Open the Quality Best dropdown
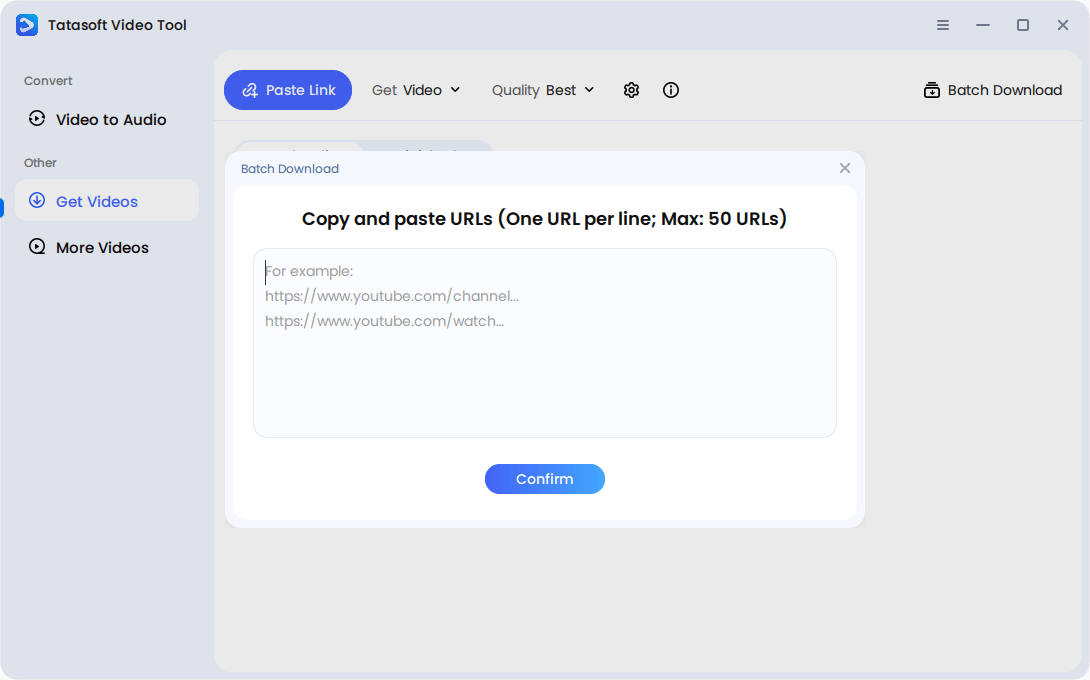Screen dimensions: 1090x680 coord(543,90)
